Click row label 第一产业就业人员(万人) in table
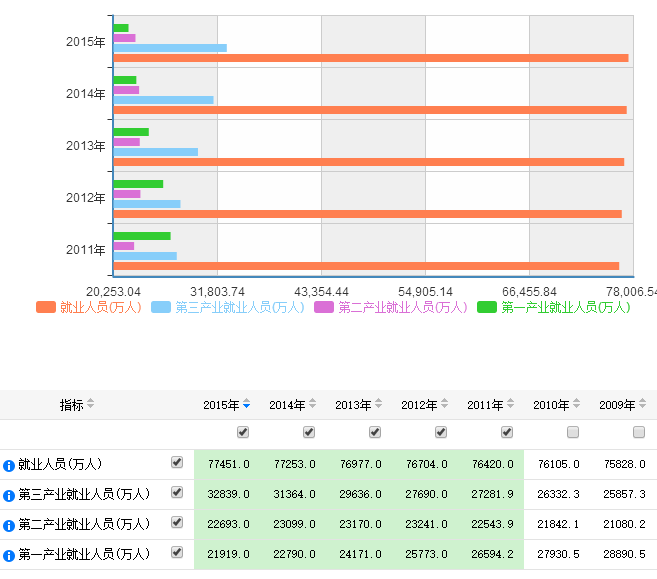This screenshot has height=579, width=657. point(84,554)
